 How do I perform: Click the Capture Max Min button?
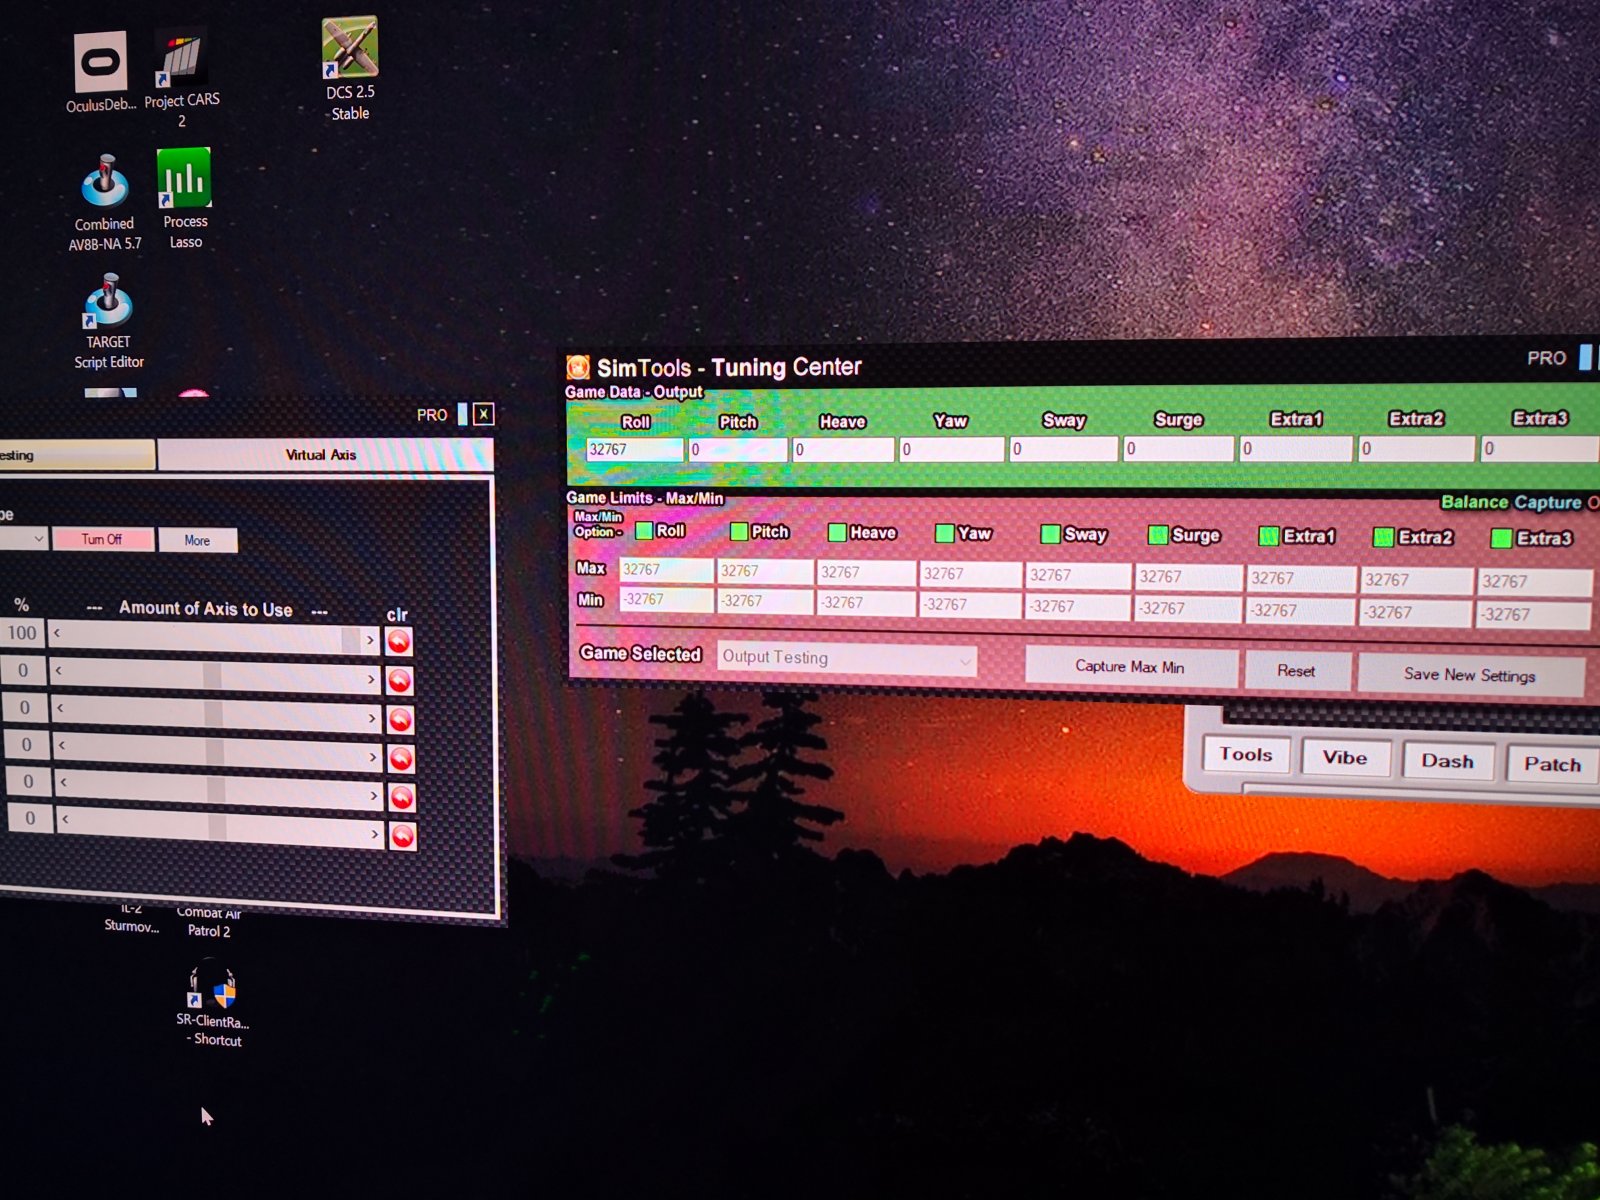click(1131, 667)
